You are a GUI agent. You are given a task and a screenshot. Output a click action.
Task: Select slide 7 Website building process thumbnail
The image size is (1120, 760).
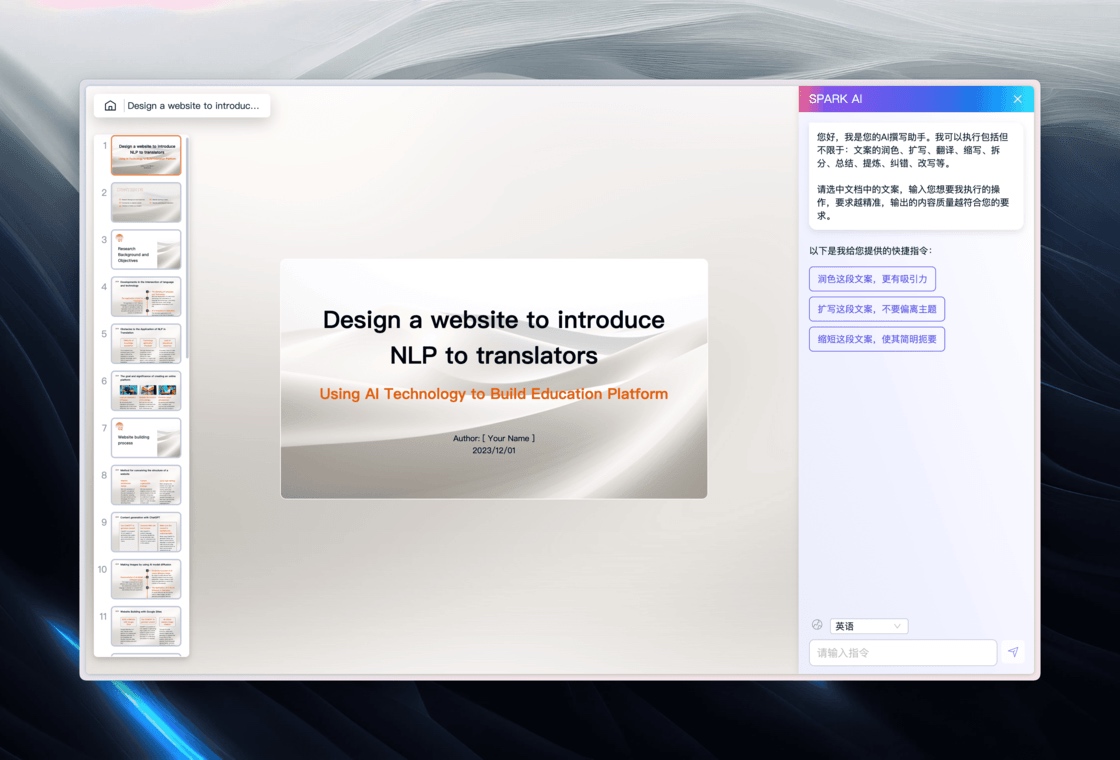pos(146,438)
